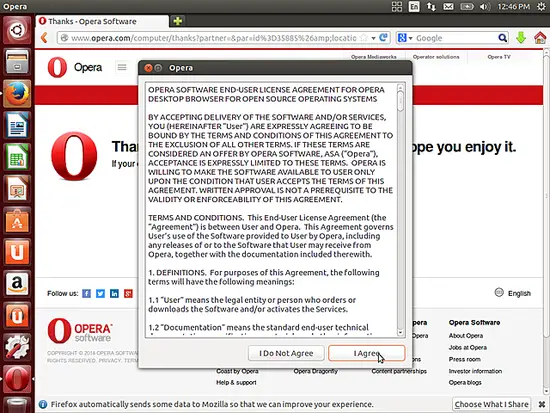Click Choose What I Share button

pyautogui.click(x=491, y=404)
